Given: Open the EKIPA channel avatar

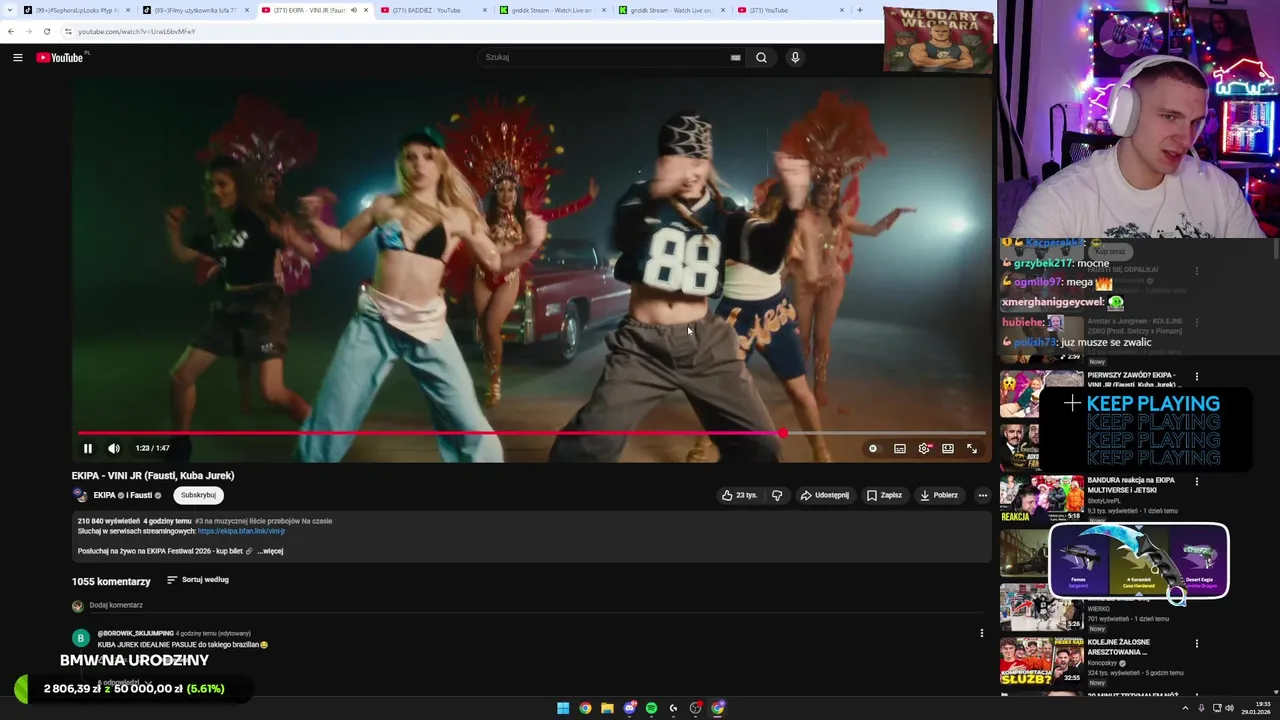Looking at the screenshot, I should [x=80, y=495].
